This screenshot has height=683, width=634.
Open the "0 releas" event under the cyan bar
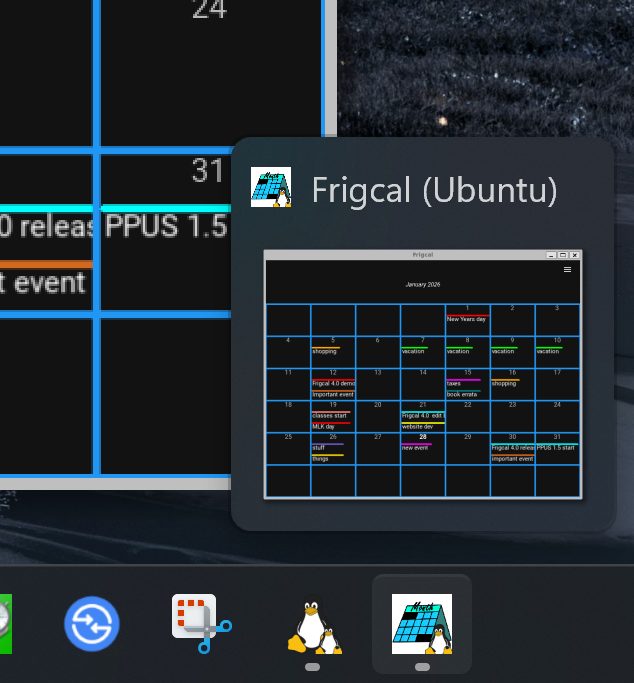(46, 227)
